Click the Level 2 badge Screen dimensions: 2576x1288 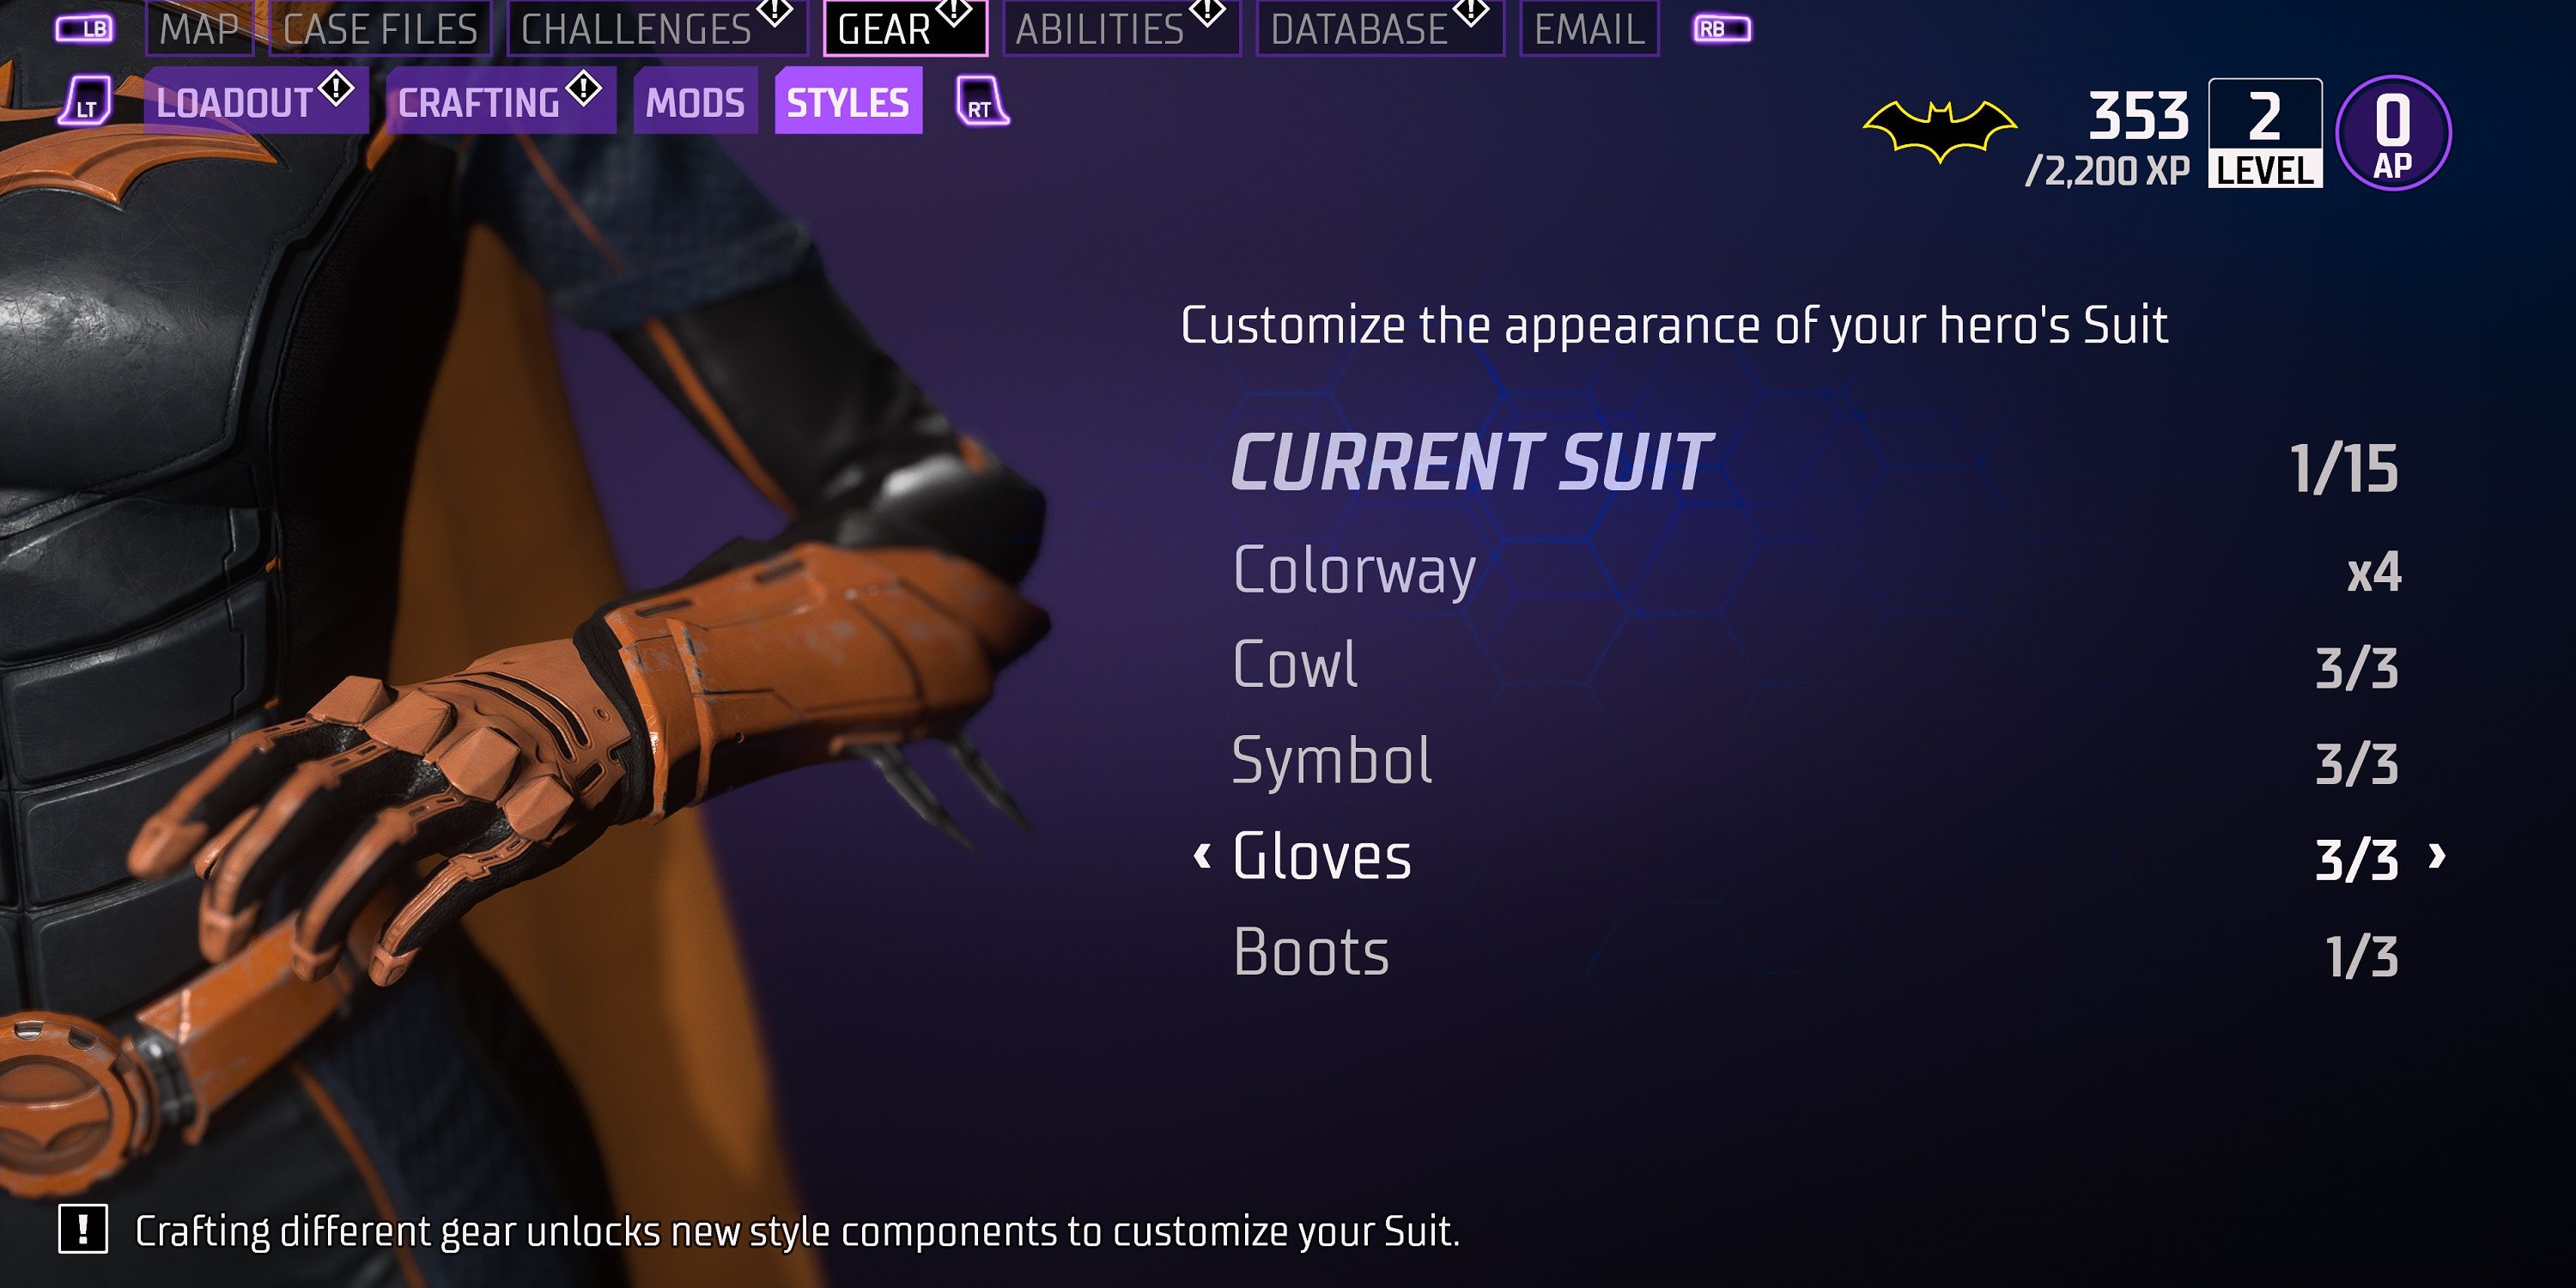point(2265,133)
